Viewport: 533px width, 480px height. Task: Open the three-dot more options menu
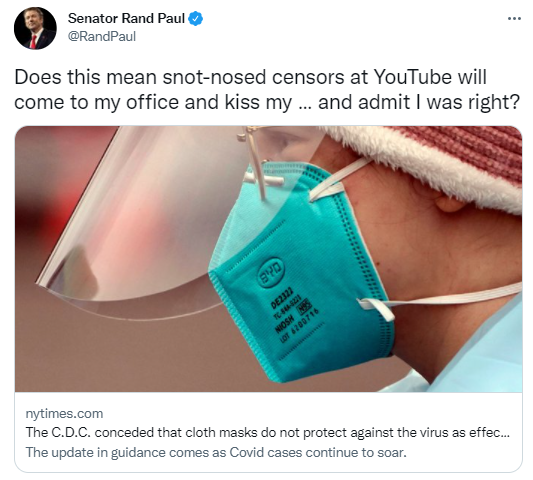(x=514, y=19)
